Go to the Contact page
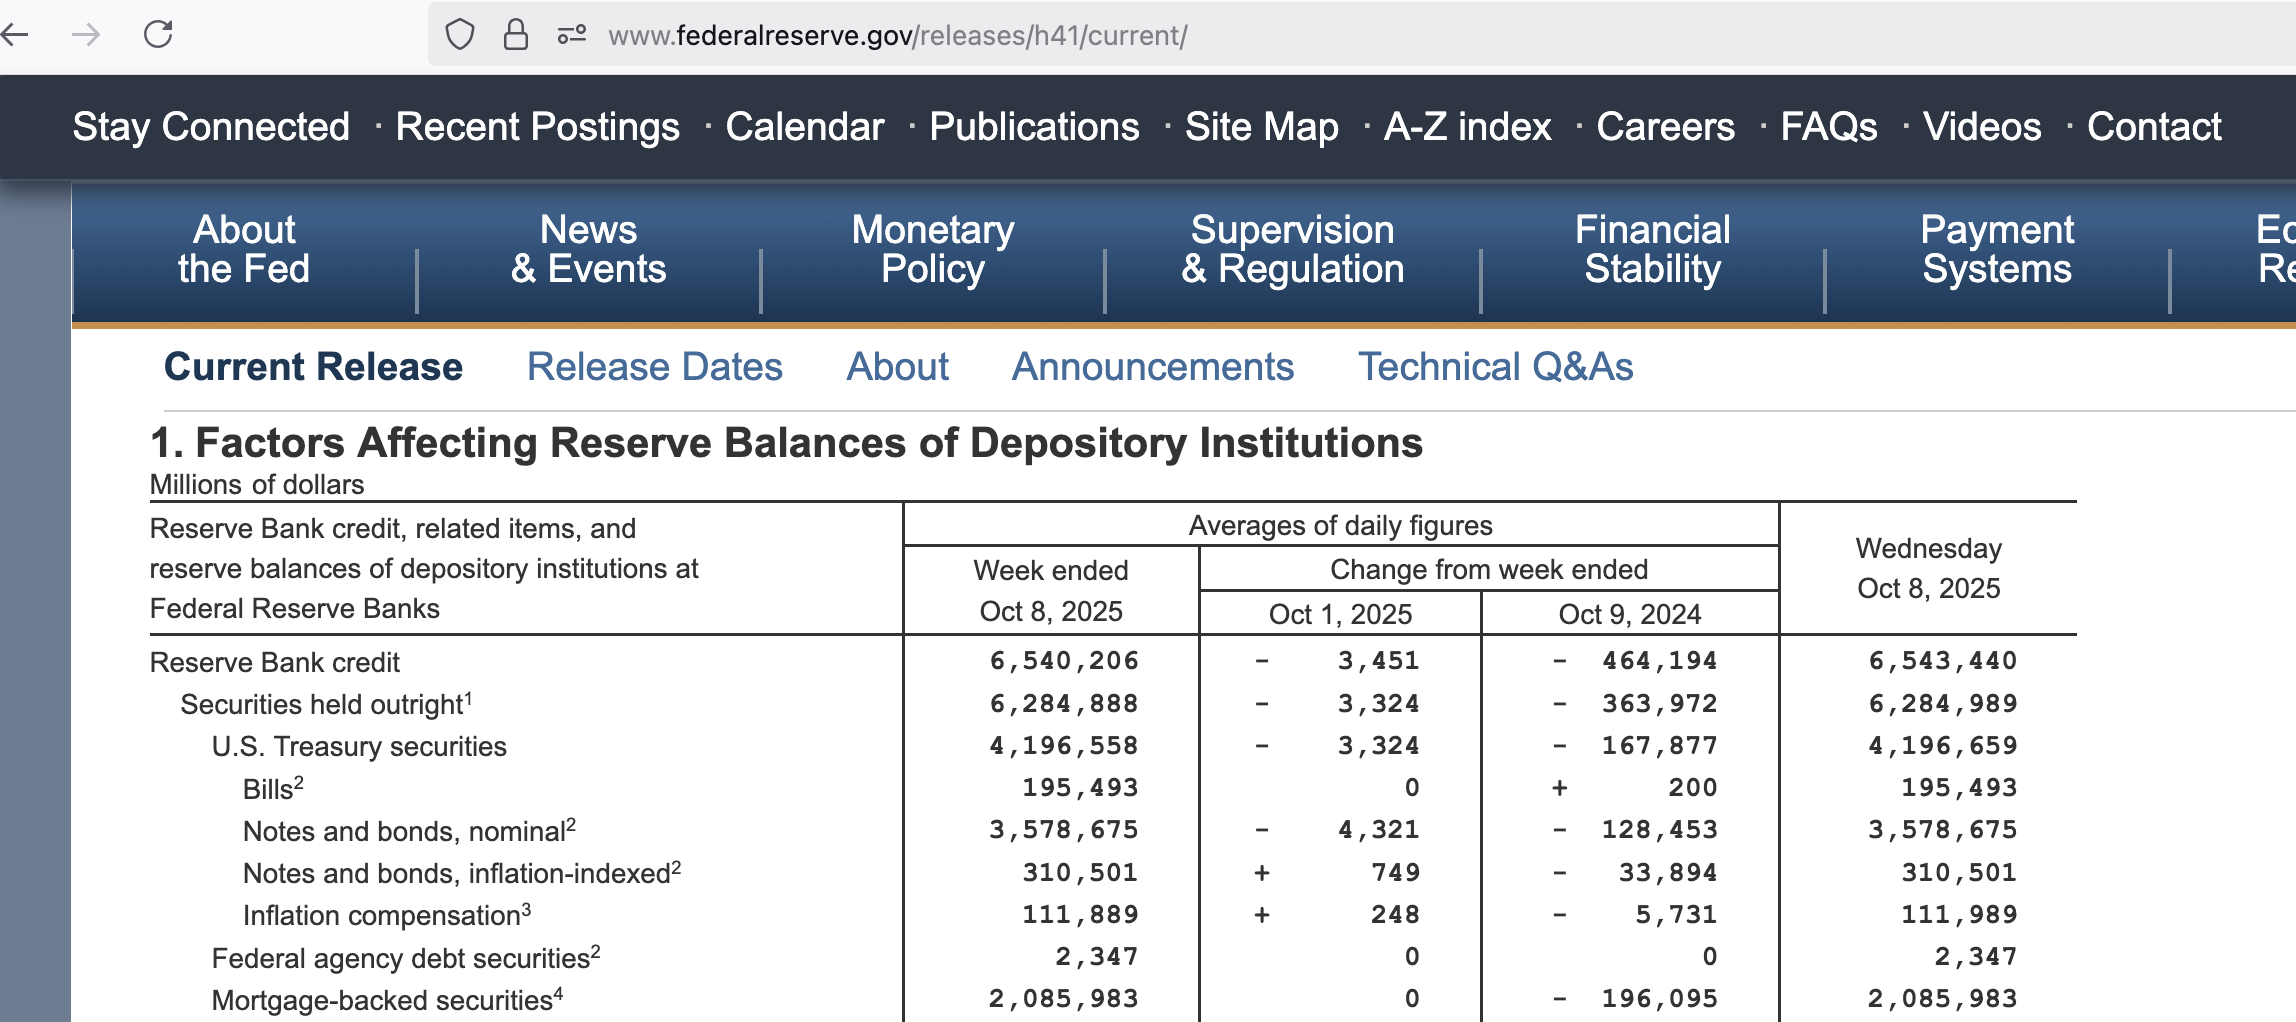 (2154, 127)
